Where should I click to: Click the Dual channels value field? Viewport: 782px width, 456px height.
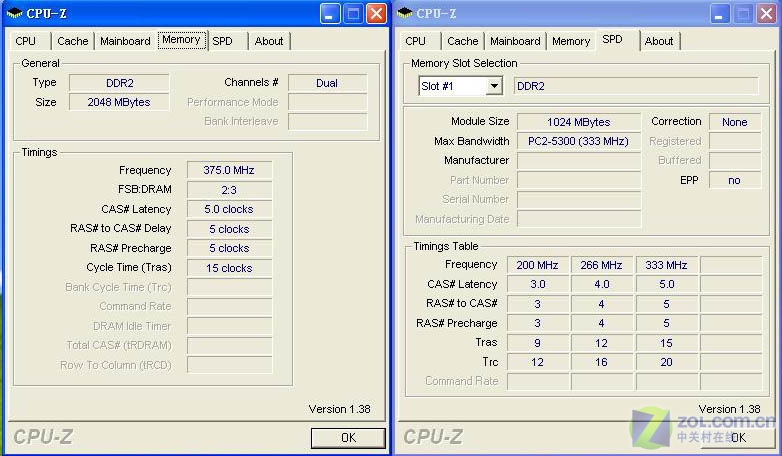pos(327,83)
